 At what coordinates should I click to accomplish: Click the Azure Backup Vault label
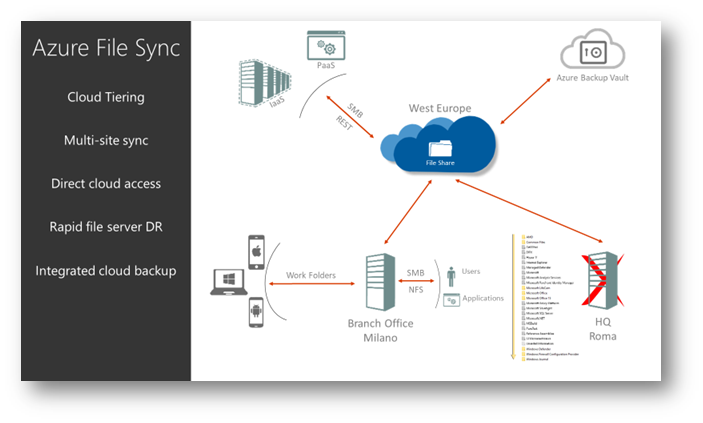(x=592, y=78)
